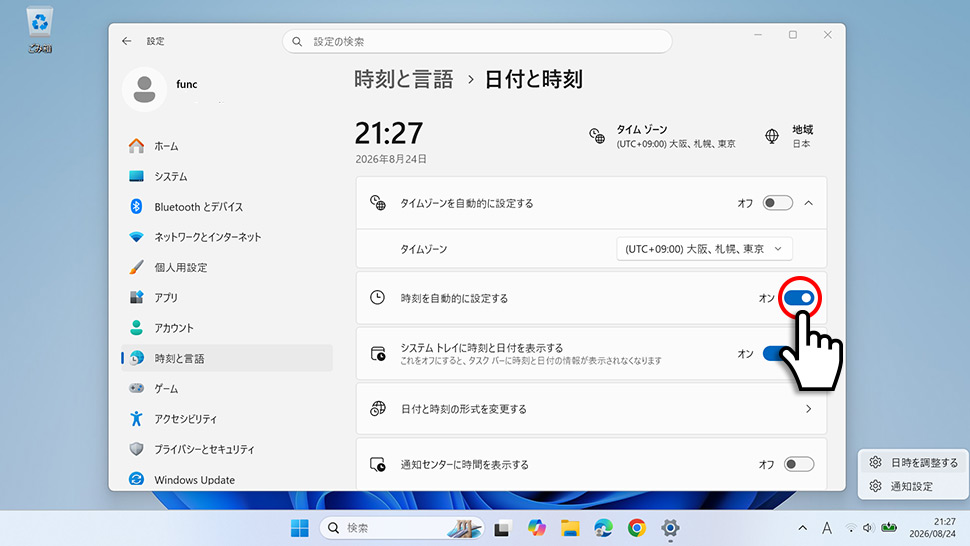The height and width of the screenshot is (546, 970).
Task: Choose 日時を調整する in context menu
Action: (914, 463)
